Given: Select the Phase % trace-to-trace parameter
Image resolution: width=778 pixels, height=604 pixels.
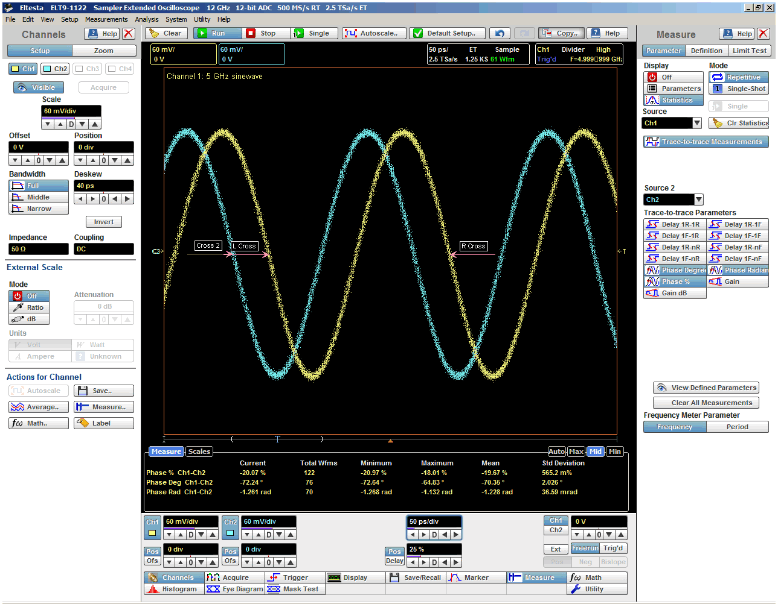Looking at the screenshot, I should [x=674, y=281].
